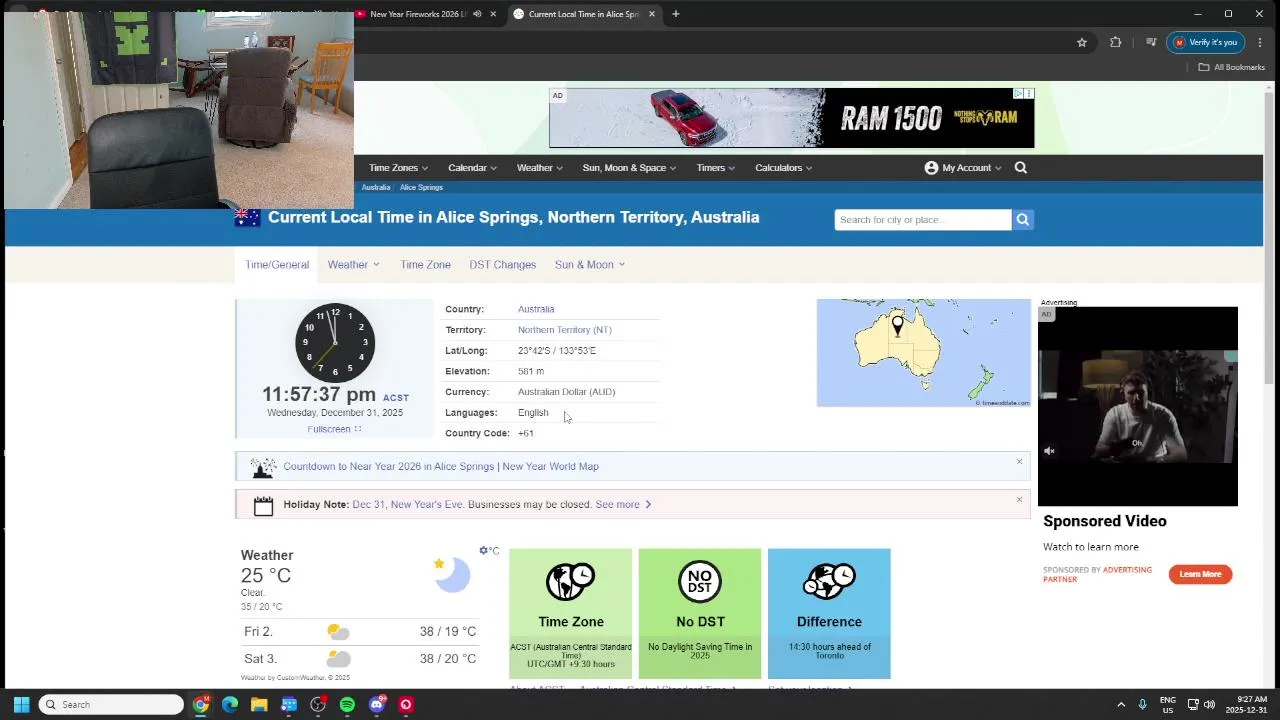Click the site search magnifier in nav bar
This screenshot has width=1280, height=720.
tap(1021, 168)
